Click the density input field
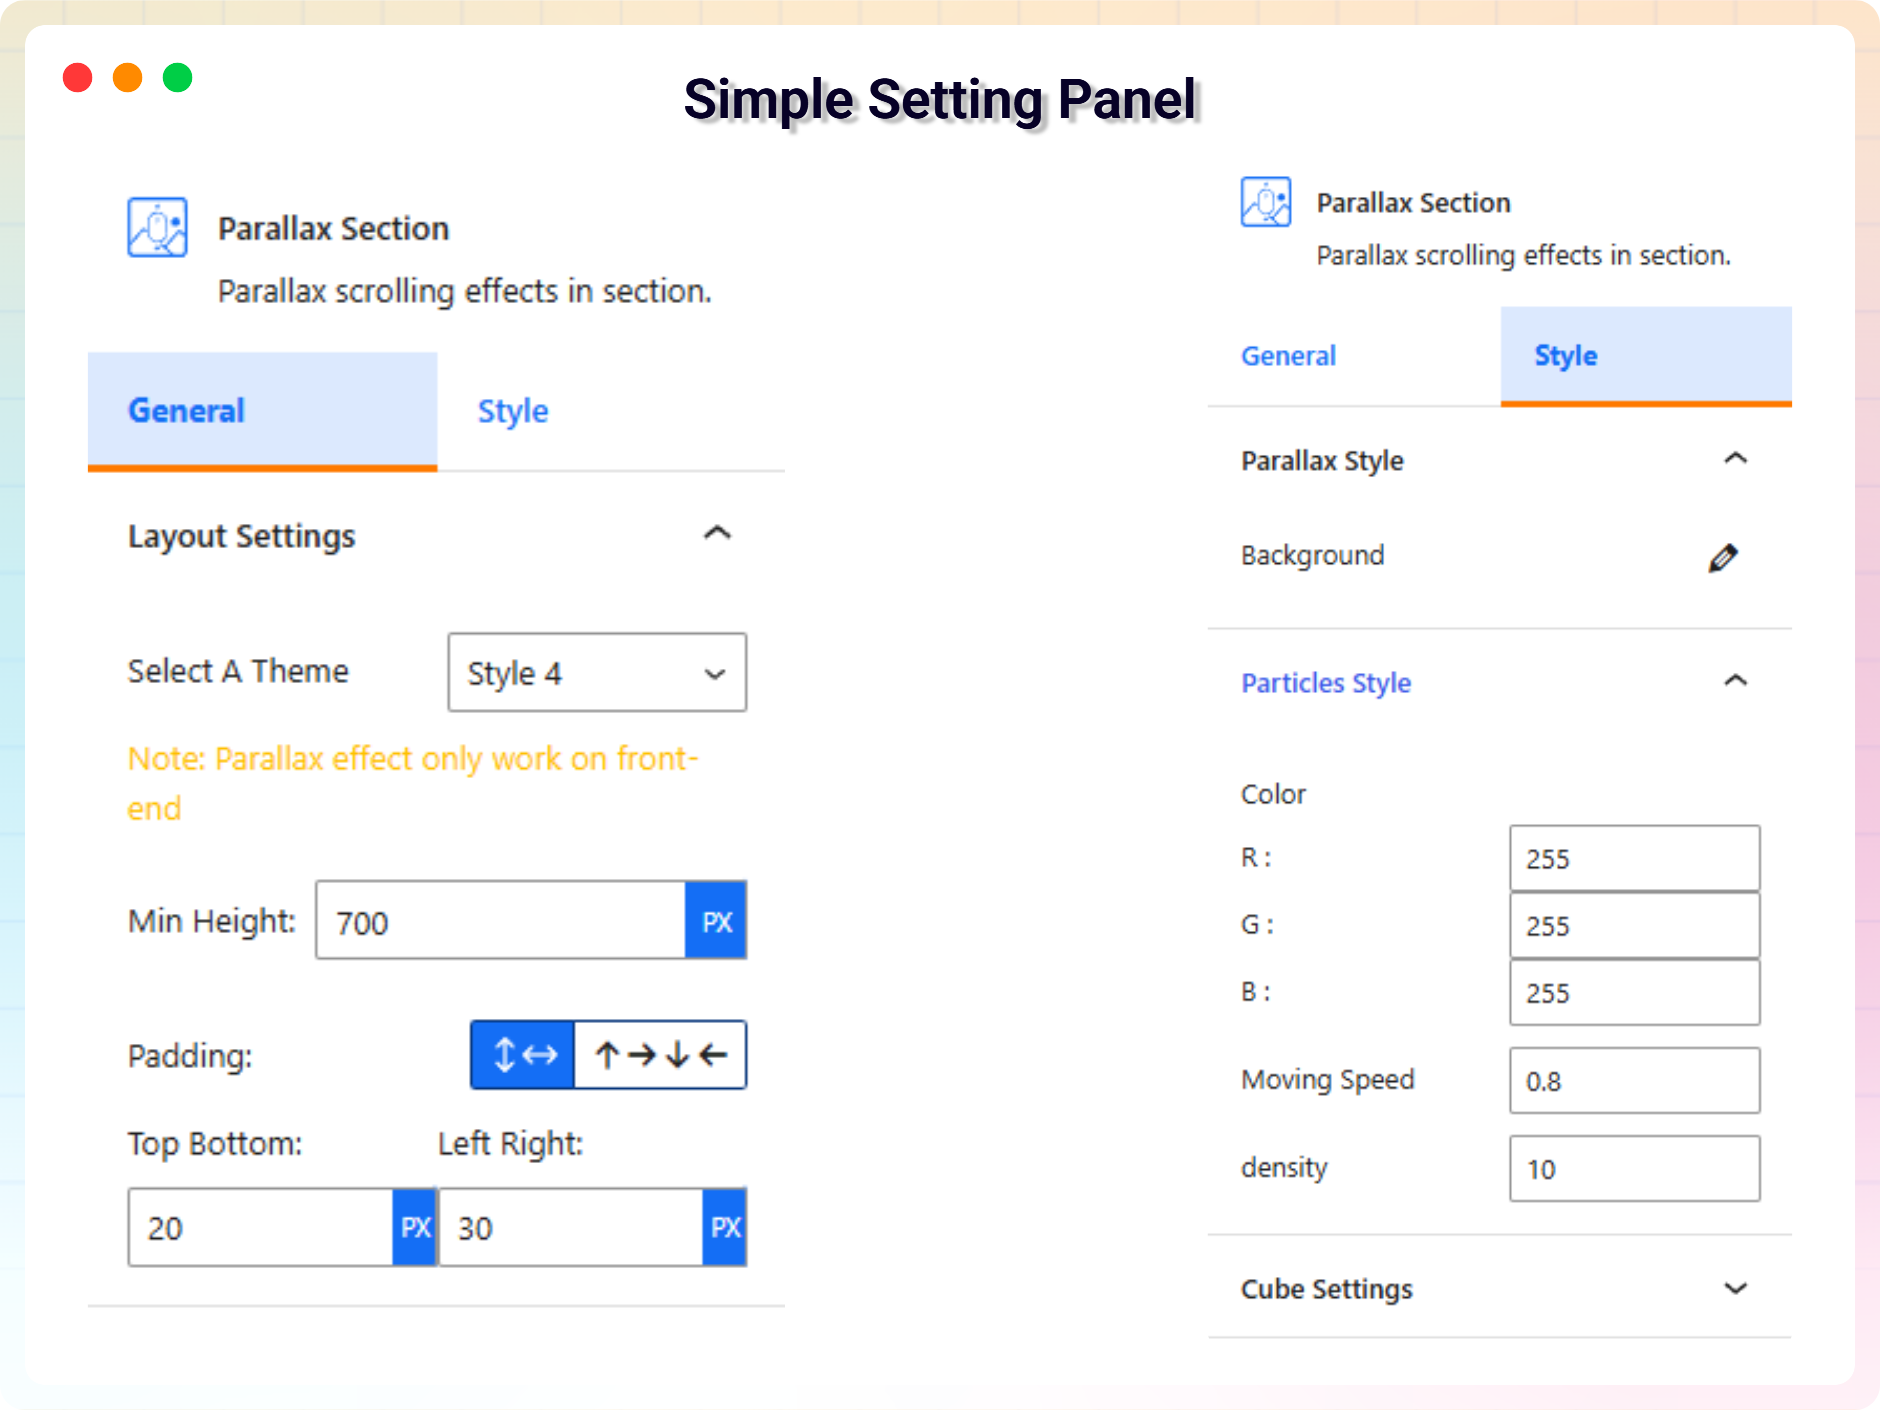This screenshot has height=1410, width=1880. click(1634, 1169)
